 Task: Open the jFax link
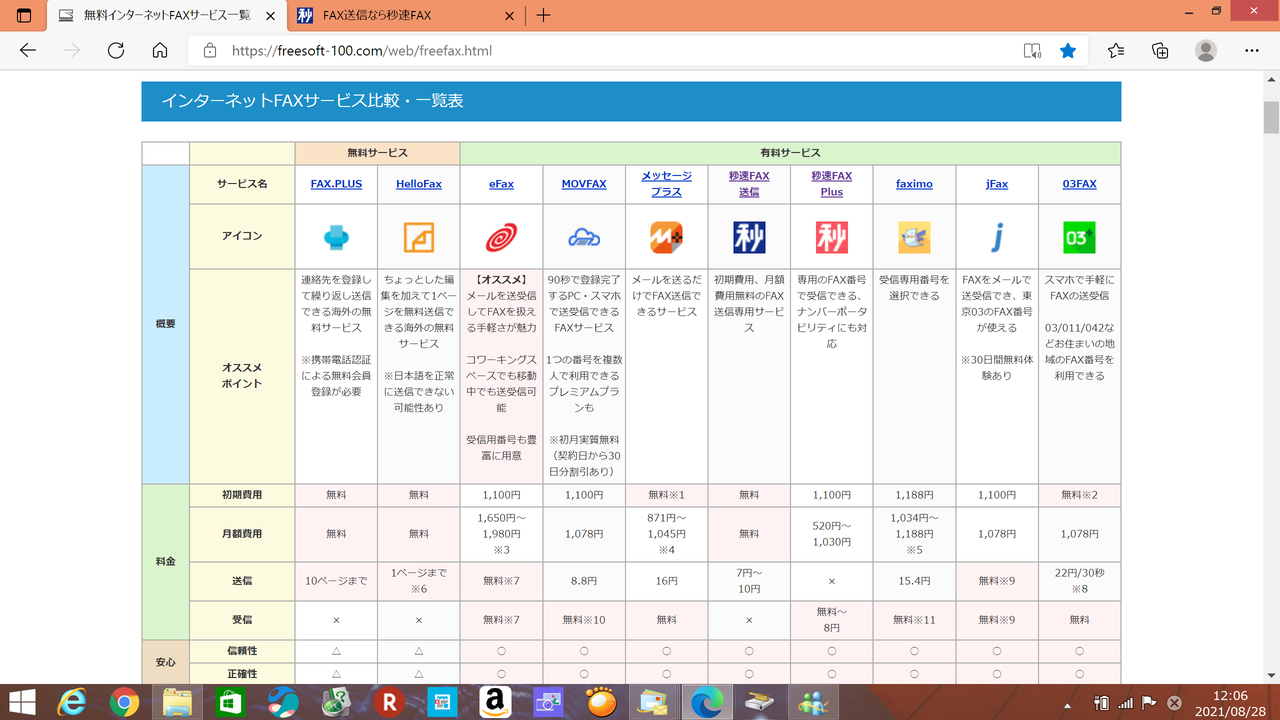point(997,184)
